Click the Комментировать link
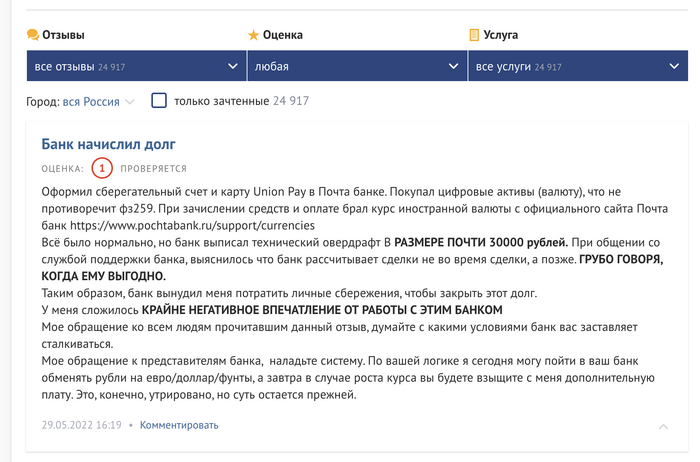700x462 pixels. tap(179, 425)
